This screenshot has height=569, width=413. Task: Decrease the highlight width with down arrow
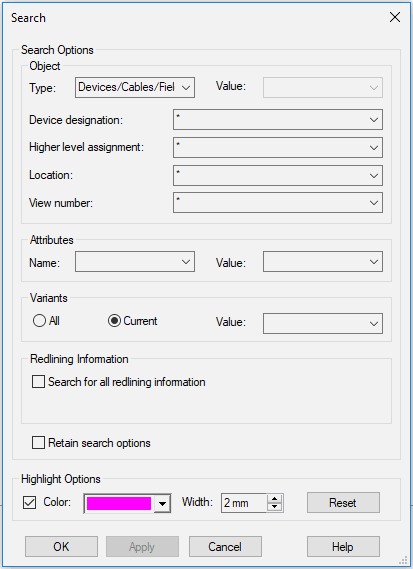tap(274, 507)
